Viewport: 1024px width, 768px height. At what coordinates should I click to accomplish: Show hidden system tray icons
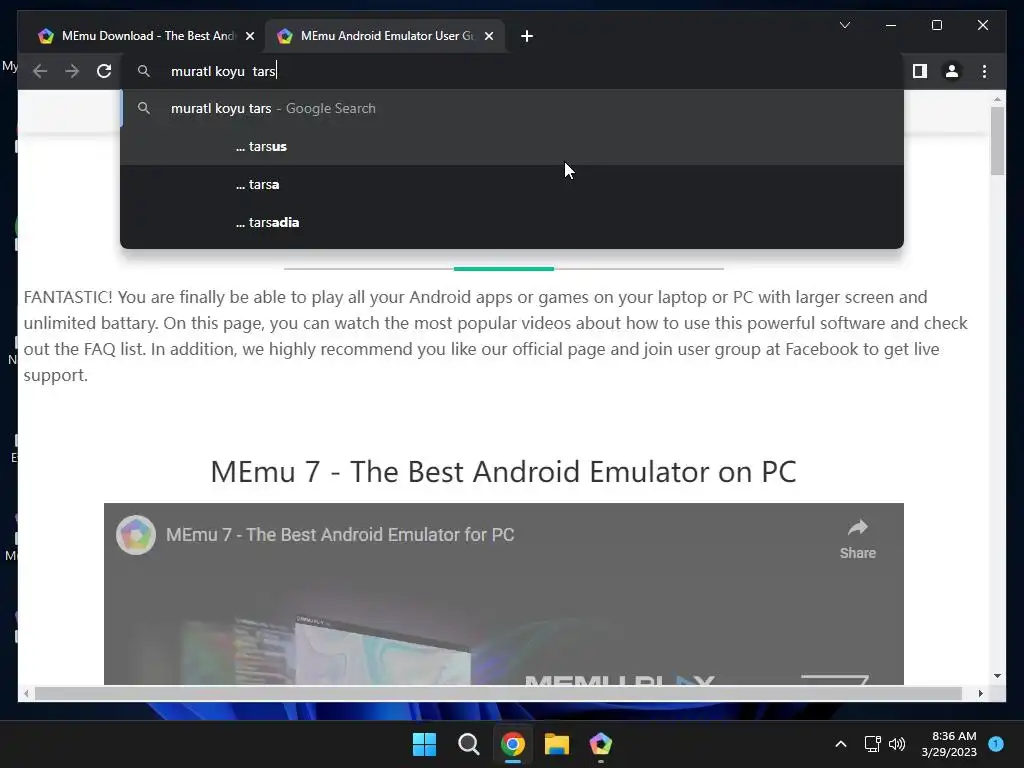pyautogui.click(x=841, y=744)
